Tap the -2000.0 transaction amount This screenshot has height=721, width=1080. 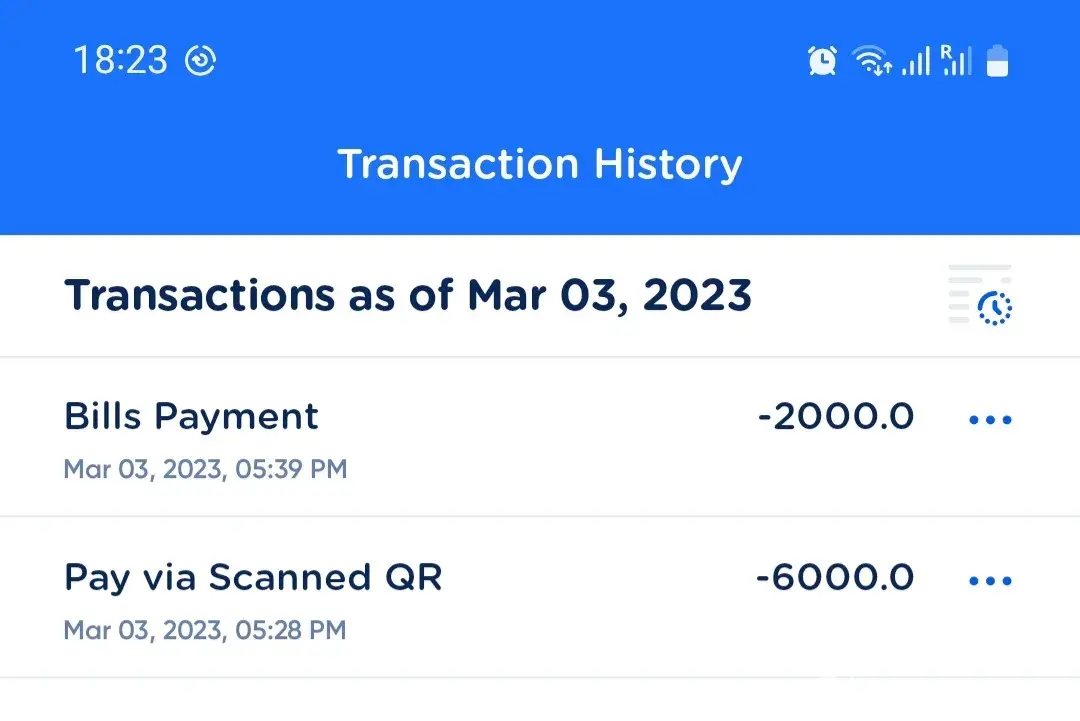836,417
